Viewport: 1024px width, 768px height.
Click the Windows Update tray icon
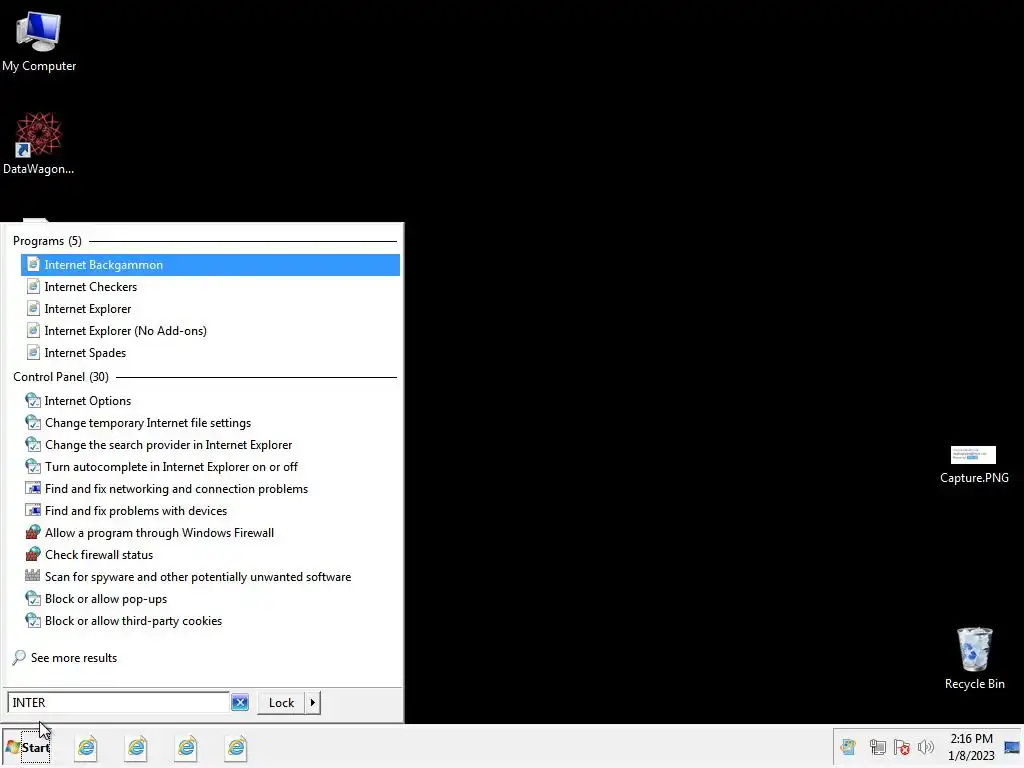point(848,747)
